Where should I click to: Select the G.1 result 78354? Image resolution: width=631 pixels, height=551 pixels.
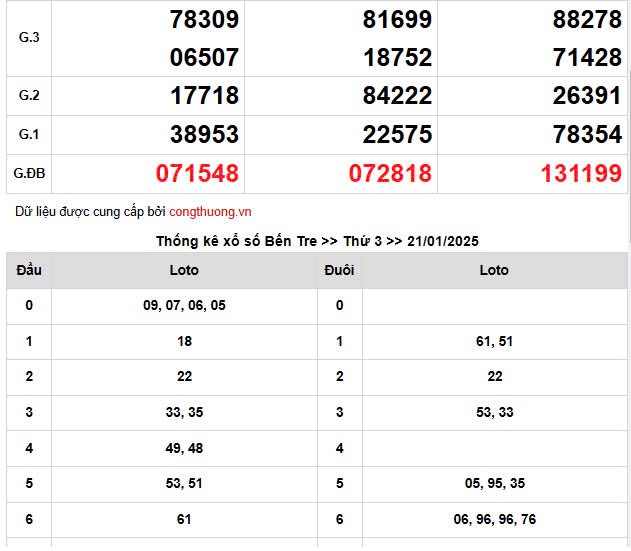(587, 135)
